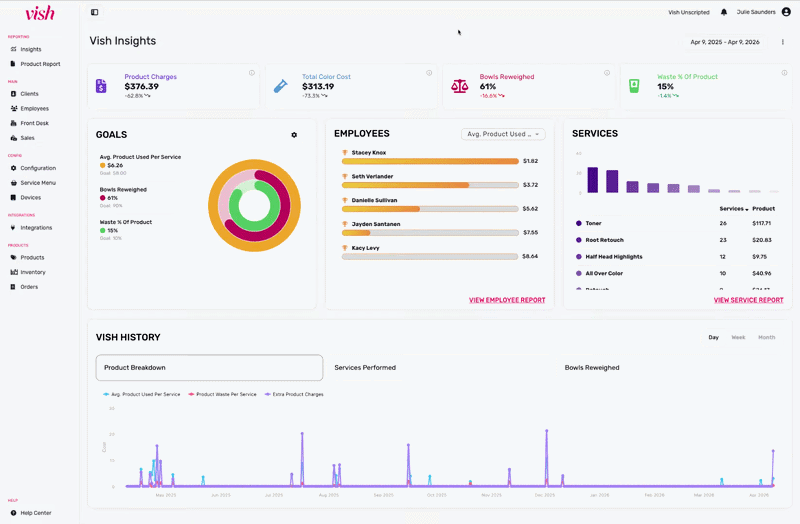Open the Avg. Product Used dropdown

(x=504, y=134)
